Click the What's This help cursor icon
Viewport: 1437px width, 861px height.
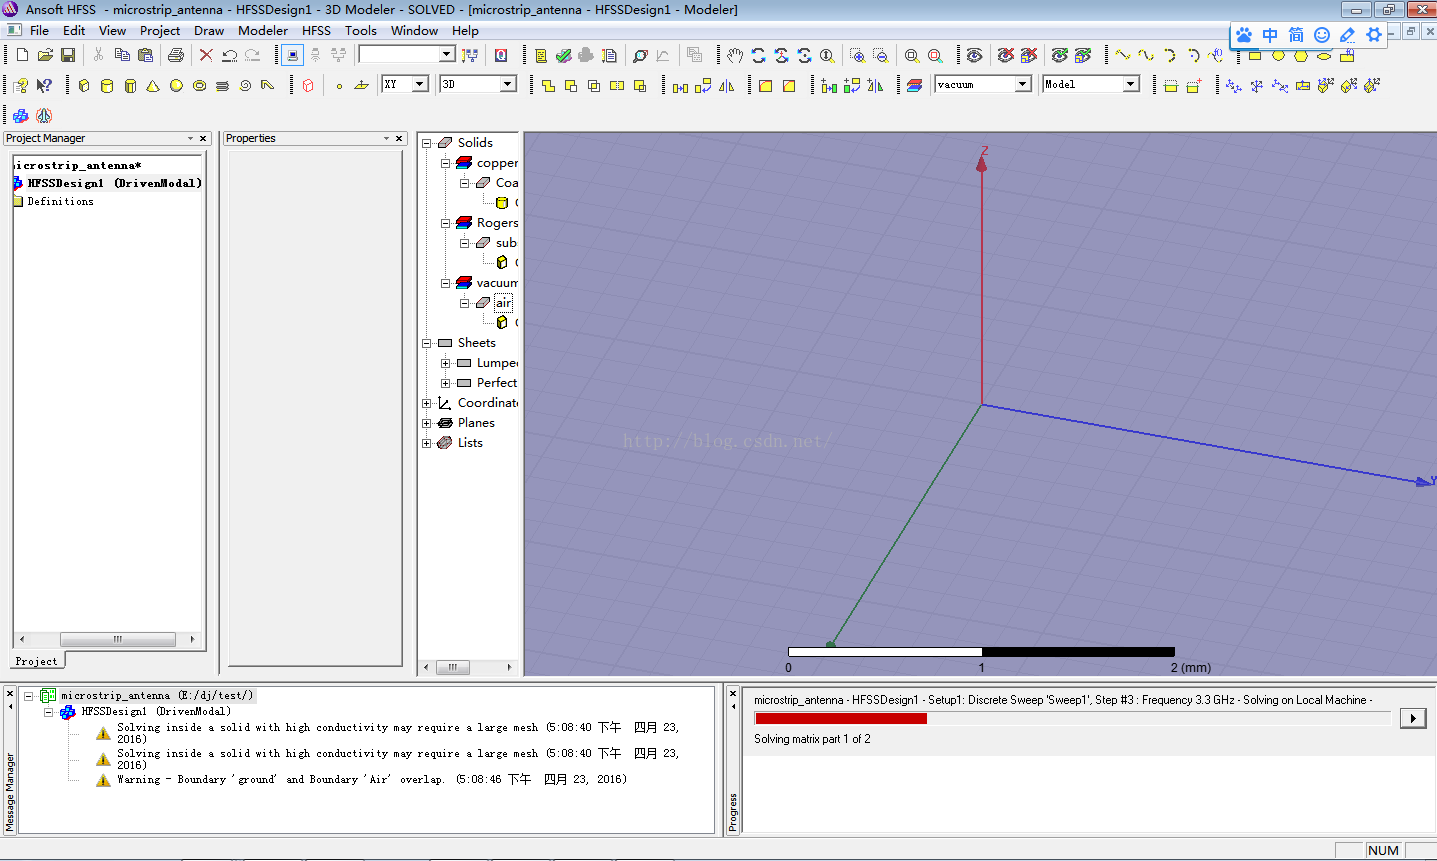click(x=44, y=85)
